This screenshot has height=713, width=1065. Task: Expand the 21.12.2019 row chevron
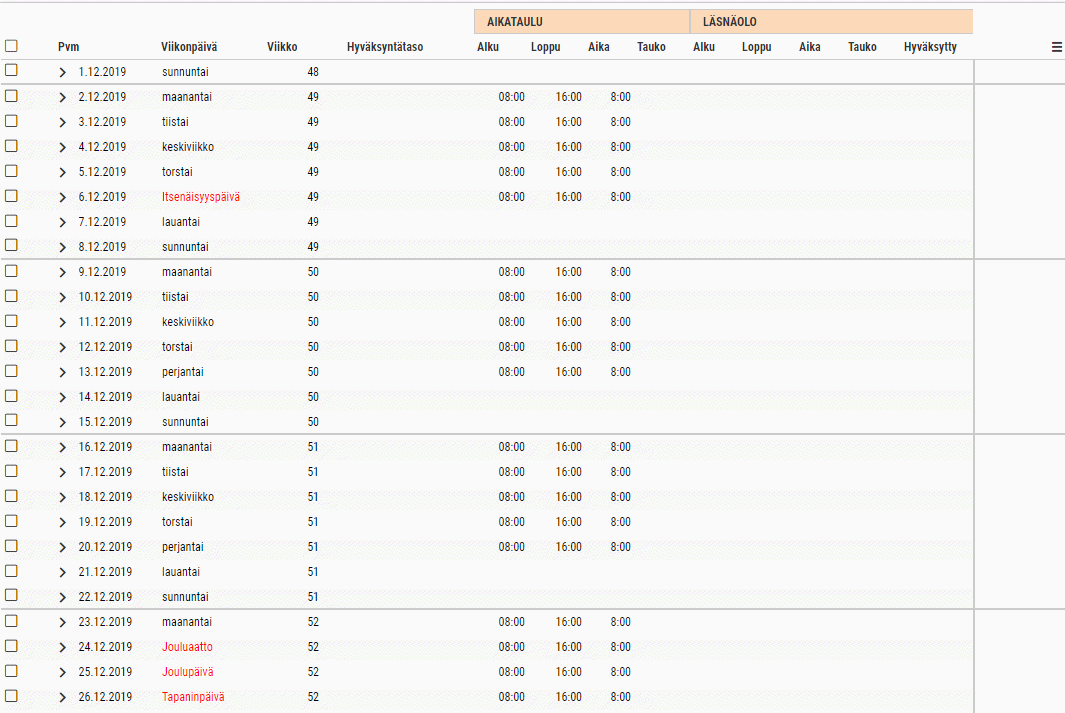[x=62, y=572]
